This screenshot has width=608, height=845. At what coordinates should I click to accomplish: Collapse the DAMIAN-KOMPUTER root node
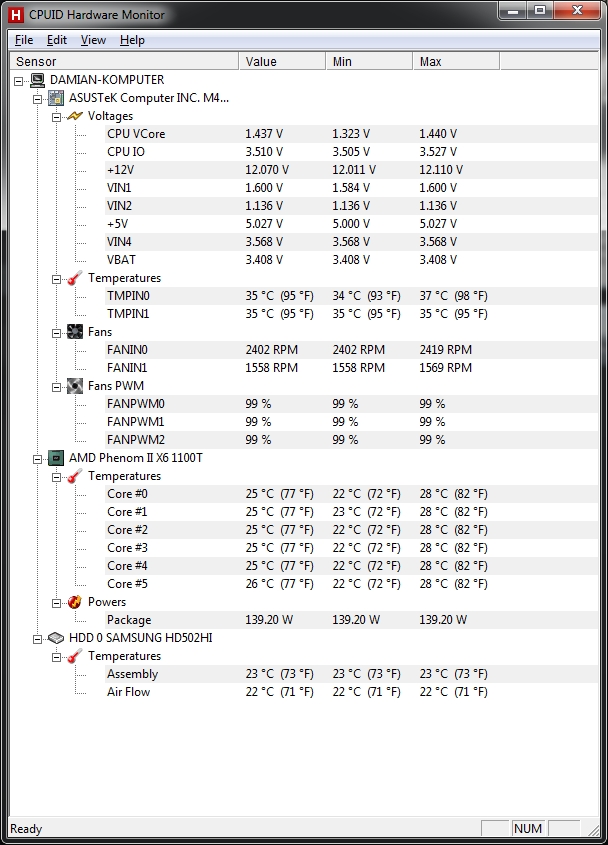coord(18,81)
